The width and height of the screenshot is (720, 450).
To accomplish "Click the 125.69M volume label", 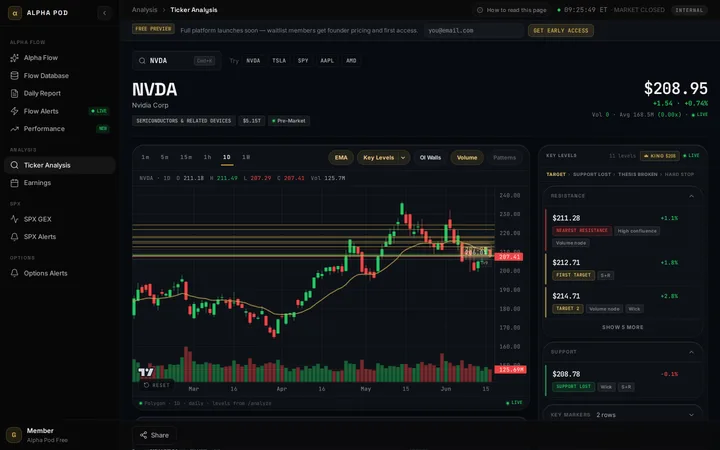I will [510, 370].
